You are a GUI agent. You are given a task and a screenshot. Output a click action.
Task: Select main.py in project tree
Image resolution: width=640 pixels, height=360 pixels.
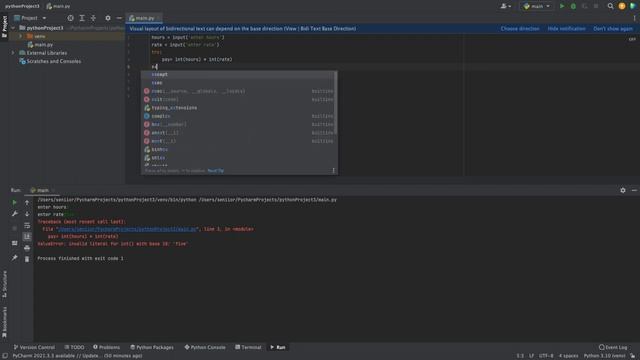click(44, 44)
